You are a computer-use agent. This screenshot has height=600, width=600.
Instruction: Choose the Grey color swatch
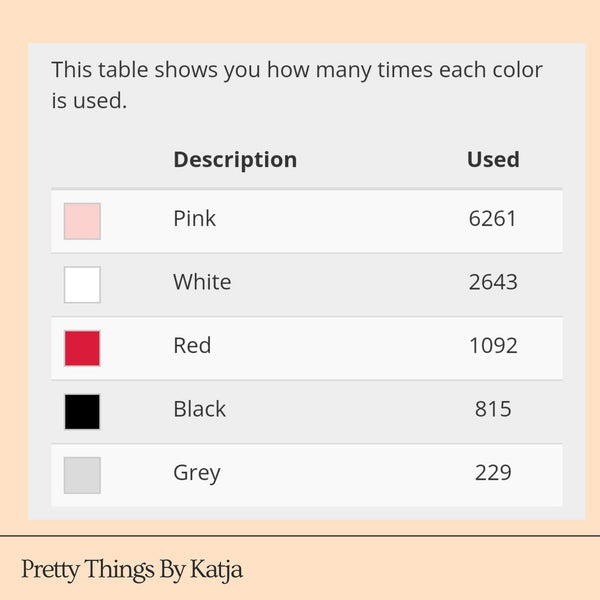82,475
